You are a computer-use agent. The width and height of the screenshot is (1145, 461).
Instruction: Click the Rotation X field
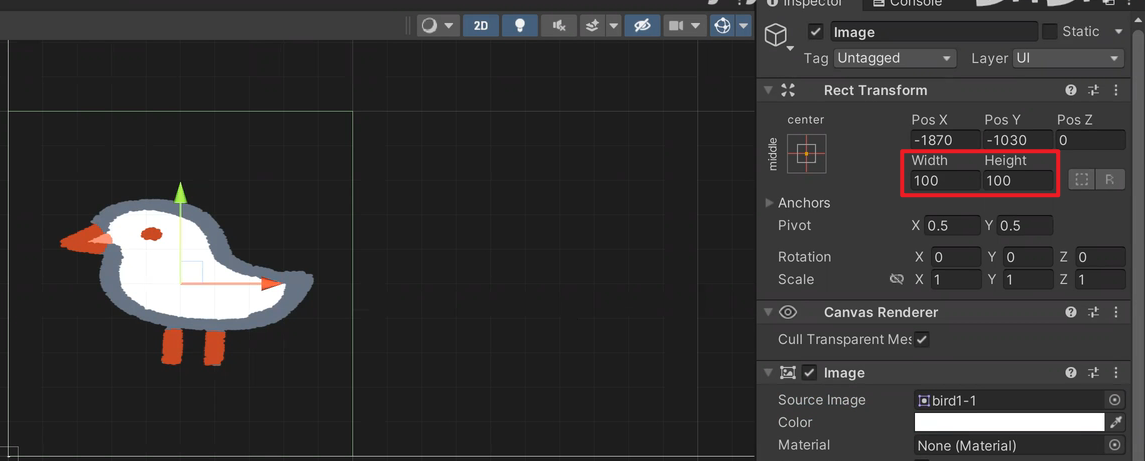(x=954, y=257)
